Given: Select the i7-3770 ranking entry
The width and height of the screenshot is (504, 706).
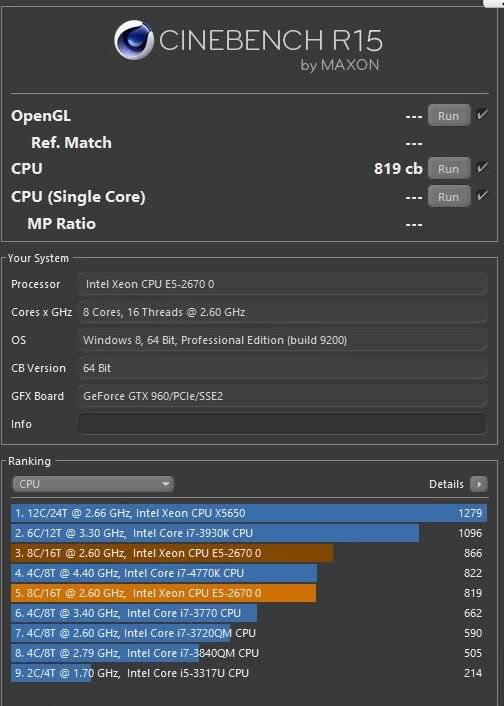Looking at the screenshot, I should pos(249,613).
